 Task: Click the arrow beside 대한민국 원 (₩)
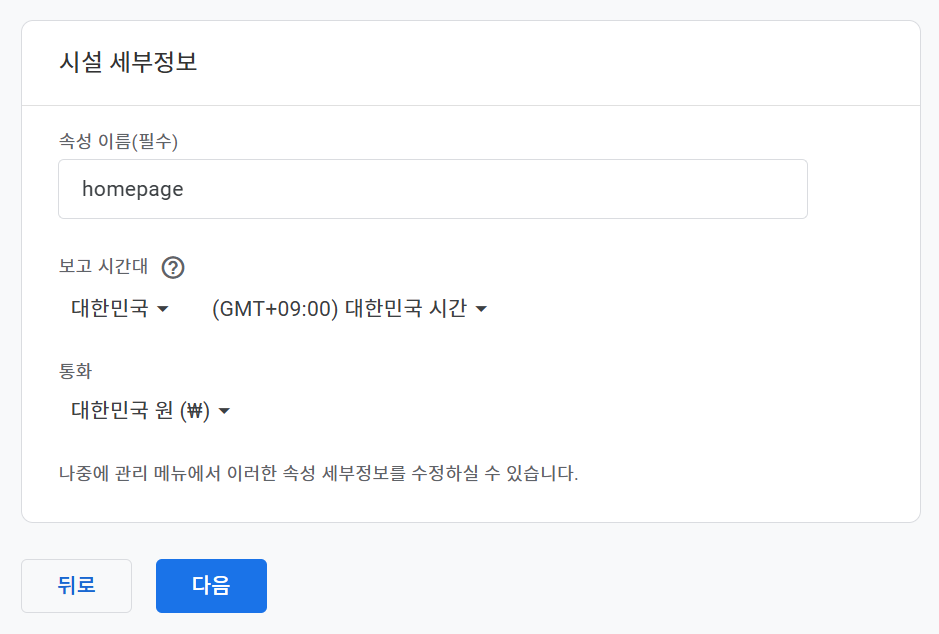pos(224,411)
